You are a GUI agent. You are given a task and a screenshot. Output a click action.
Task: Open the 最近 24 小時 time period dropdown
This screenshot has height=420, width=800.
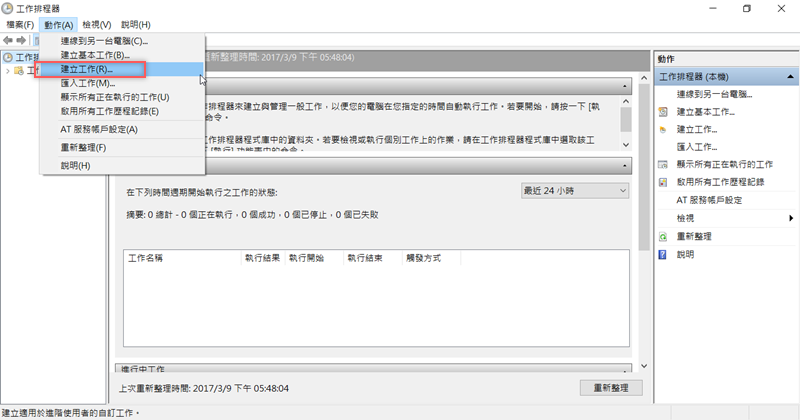575,191
